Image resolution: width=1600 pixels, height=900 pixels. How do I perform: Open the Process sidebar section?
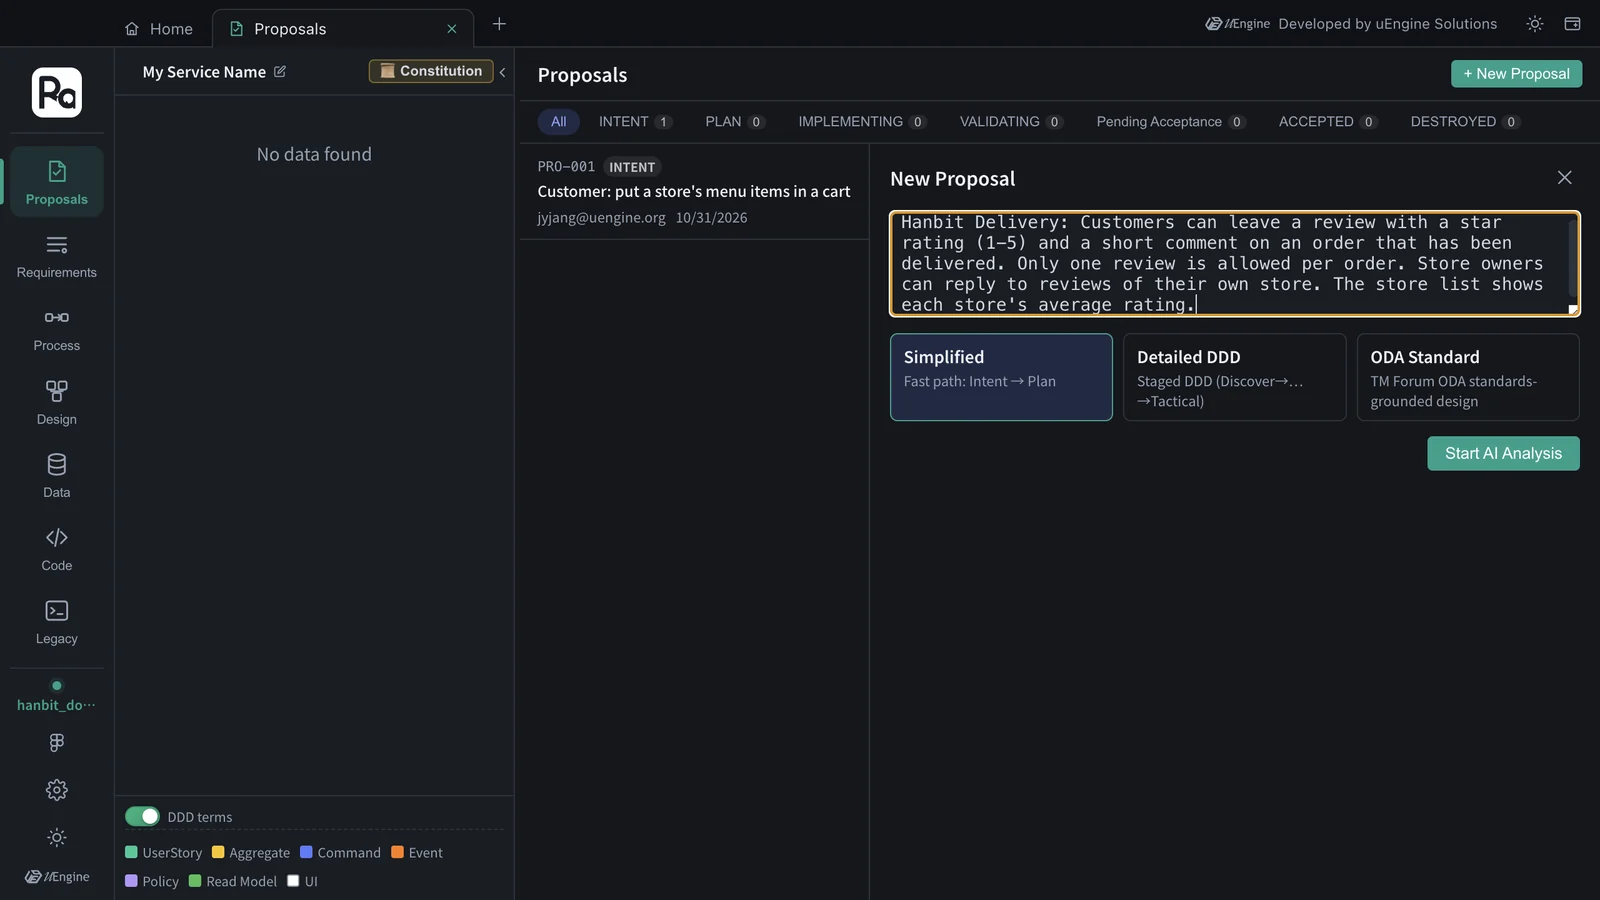(57, 329)
